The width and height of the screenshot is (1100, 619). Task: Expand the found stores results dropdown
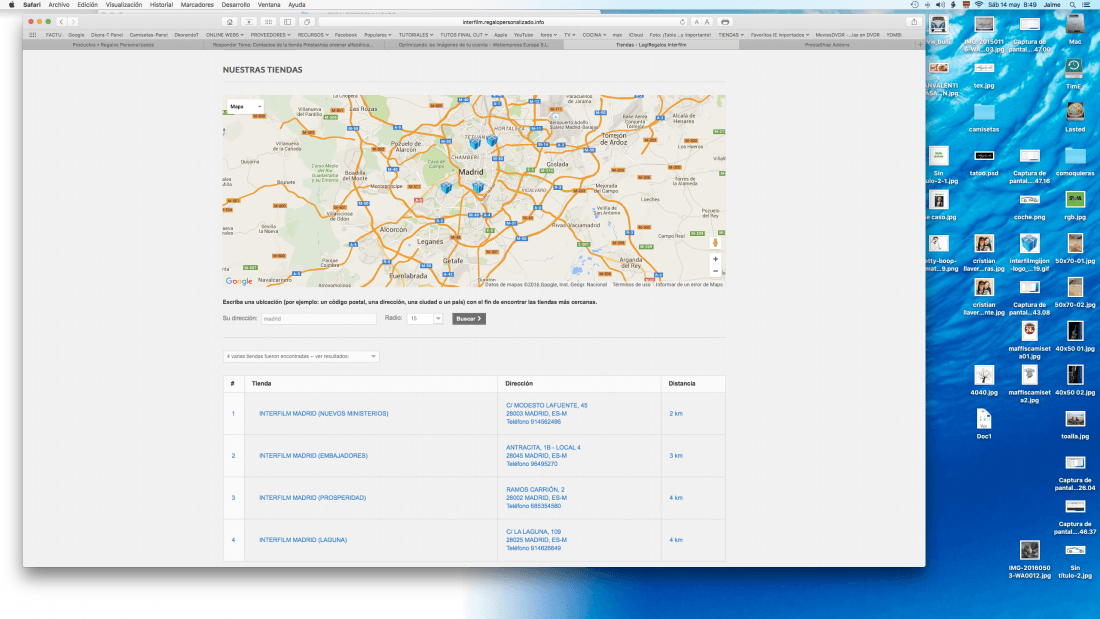point(301,357)
